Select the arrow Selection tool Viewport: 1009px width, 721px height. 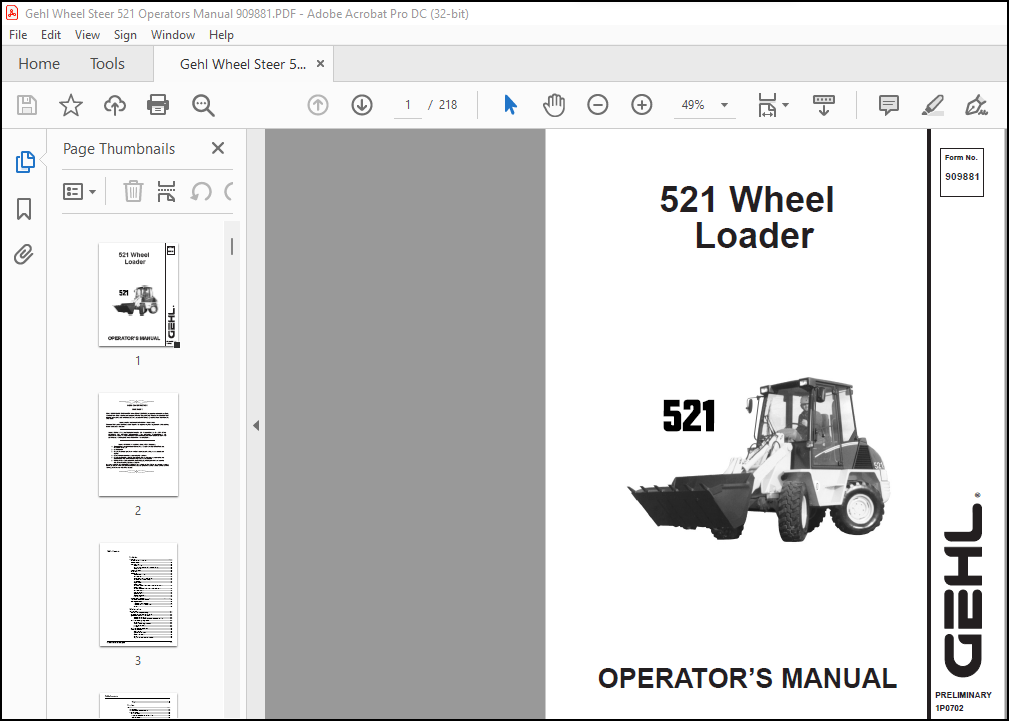(510, 105)
